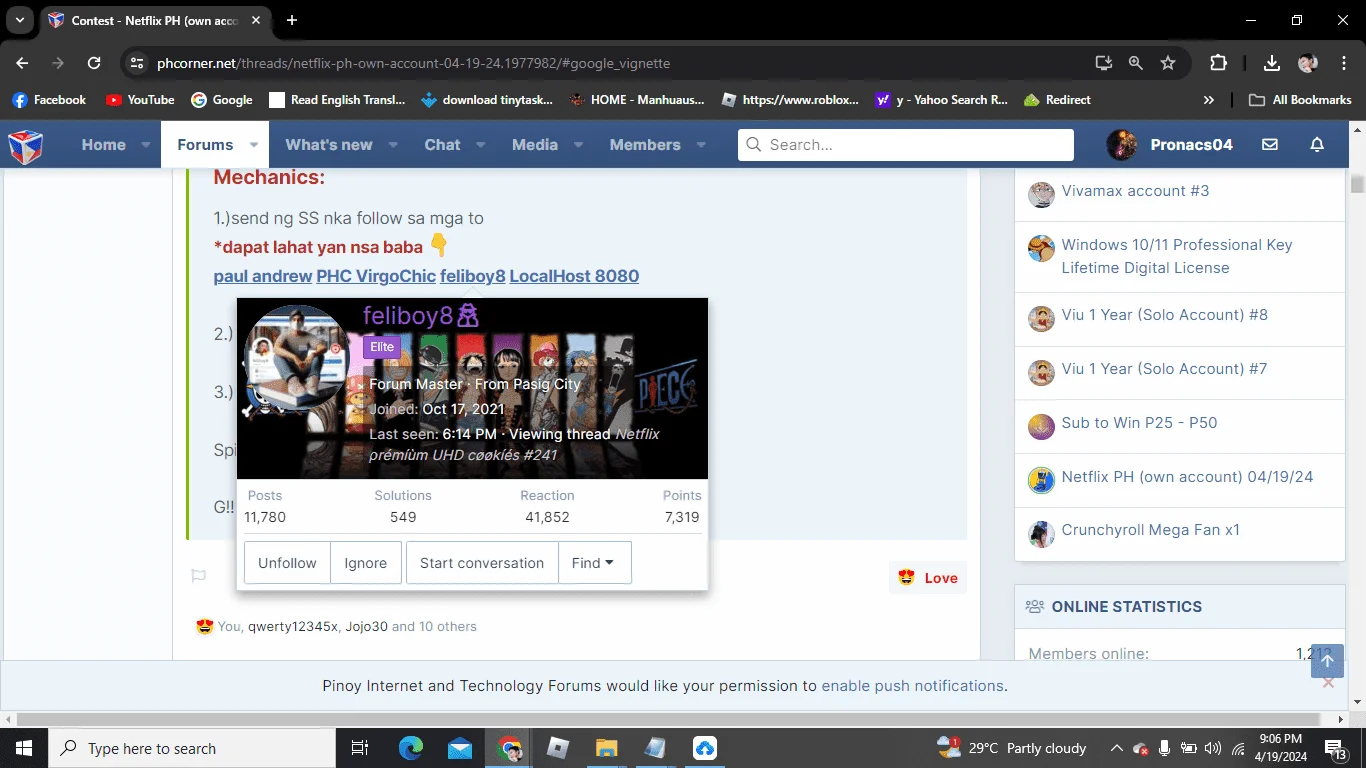Open Vivamax account #3 thread
Screen dimensions: 1366x768
[x=1135, y=191]
